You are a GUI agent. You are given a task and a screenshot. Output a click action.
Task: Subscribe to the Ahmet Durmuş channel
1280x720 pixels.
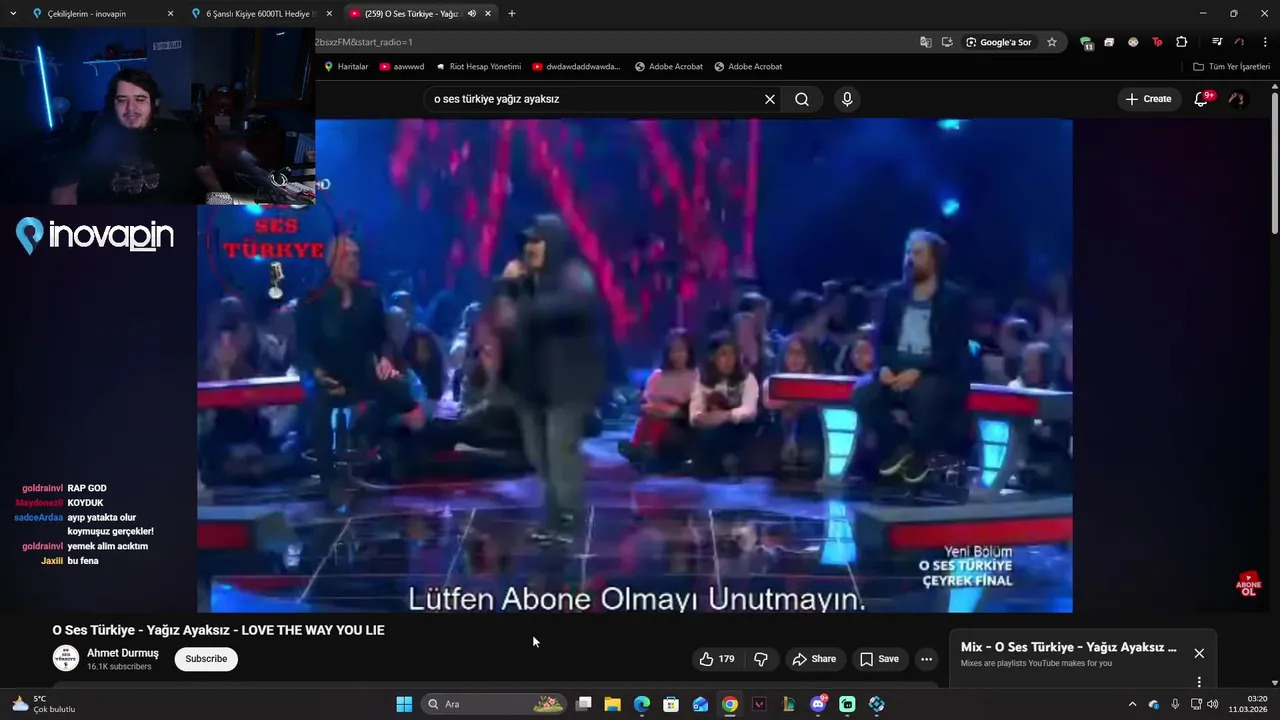coord(206,659)
